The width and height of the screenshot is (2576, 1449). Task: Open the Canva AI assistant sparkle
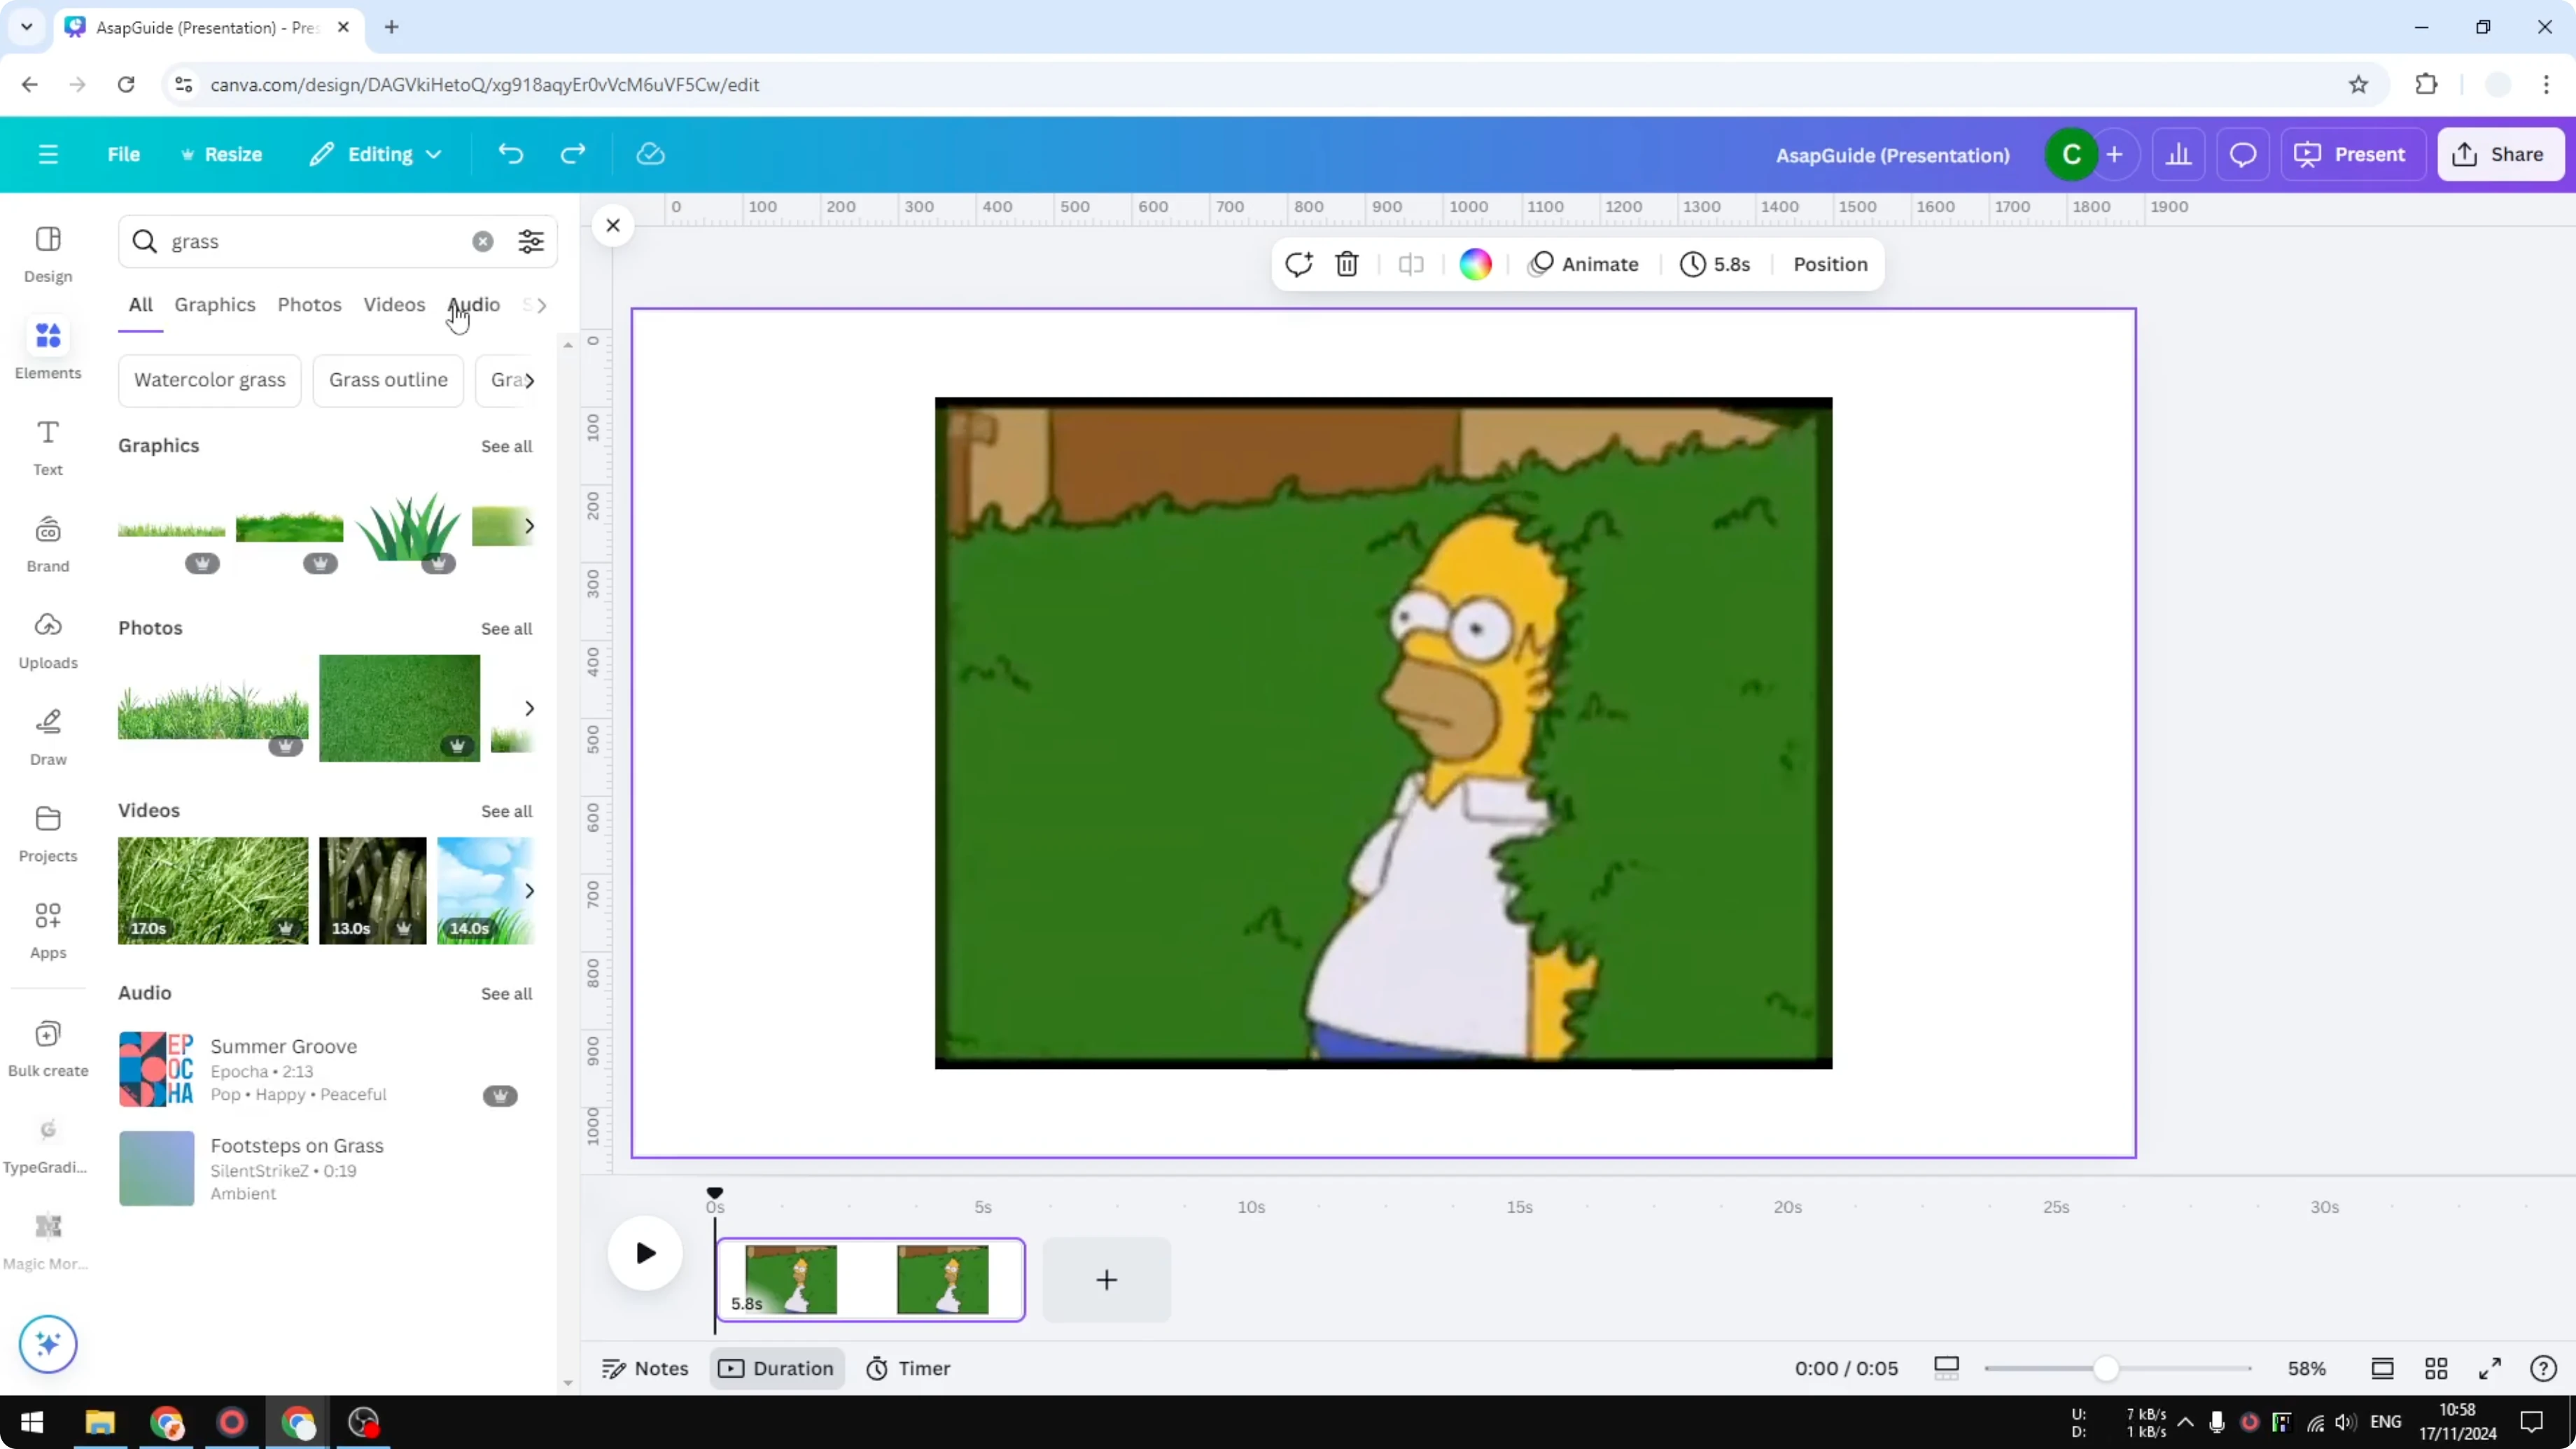47,1344
